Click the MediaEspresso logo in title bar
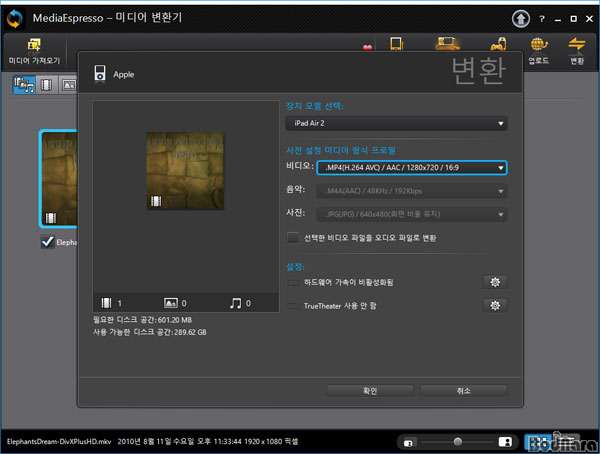Screen dimensions: 600x454 pos(15,19)
